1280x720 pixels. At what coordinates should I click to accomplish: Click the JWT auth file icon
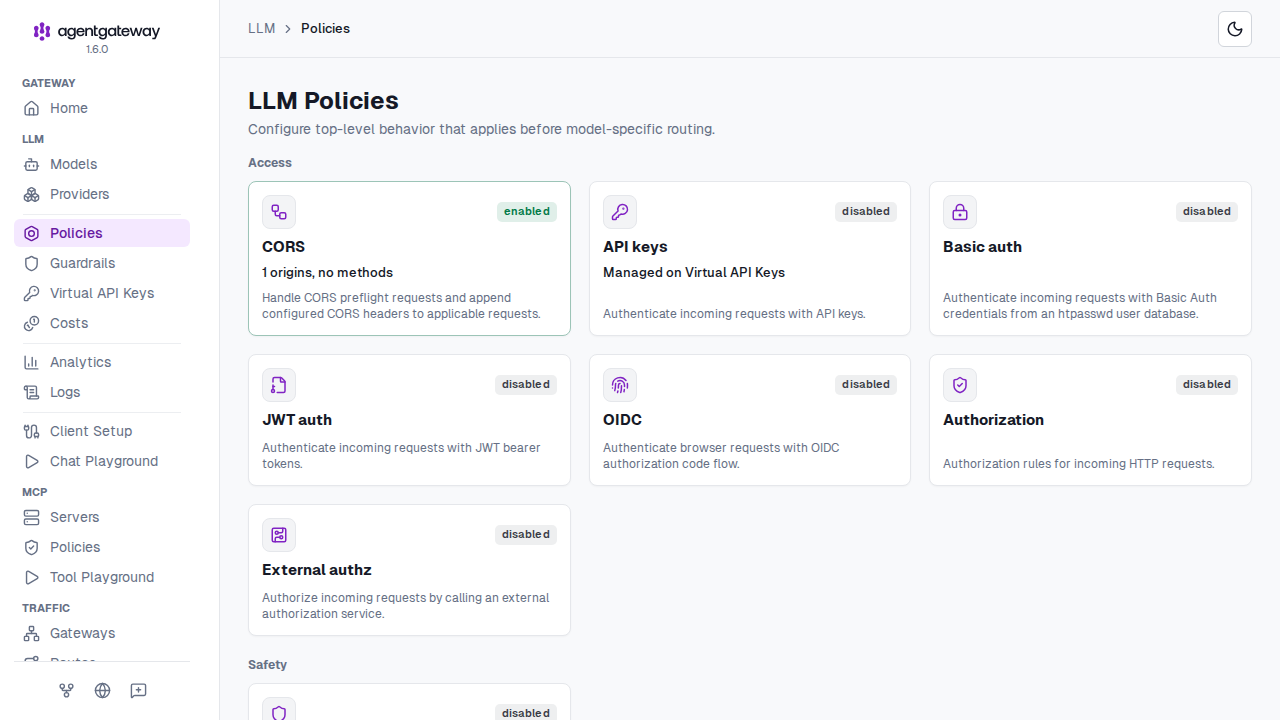click(x=279, y=385)
